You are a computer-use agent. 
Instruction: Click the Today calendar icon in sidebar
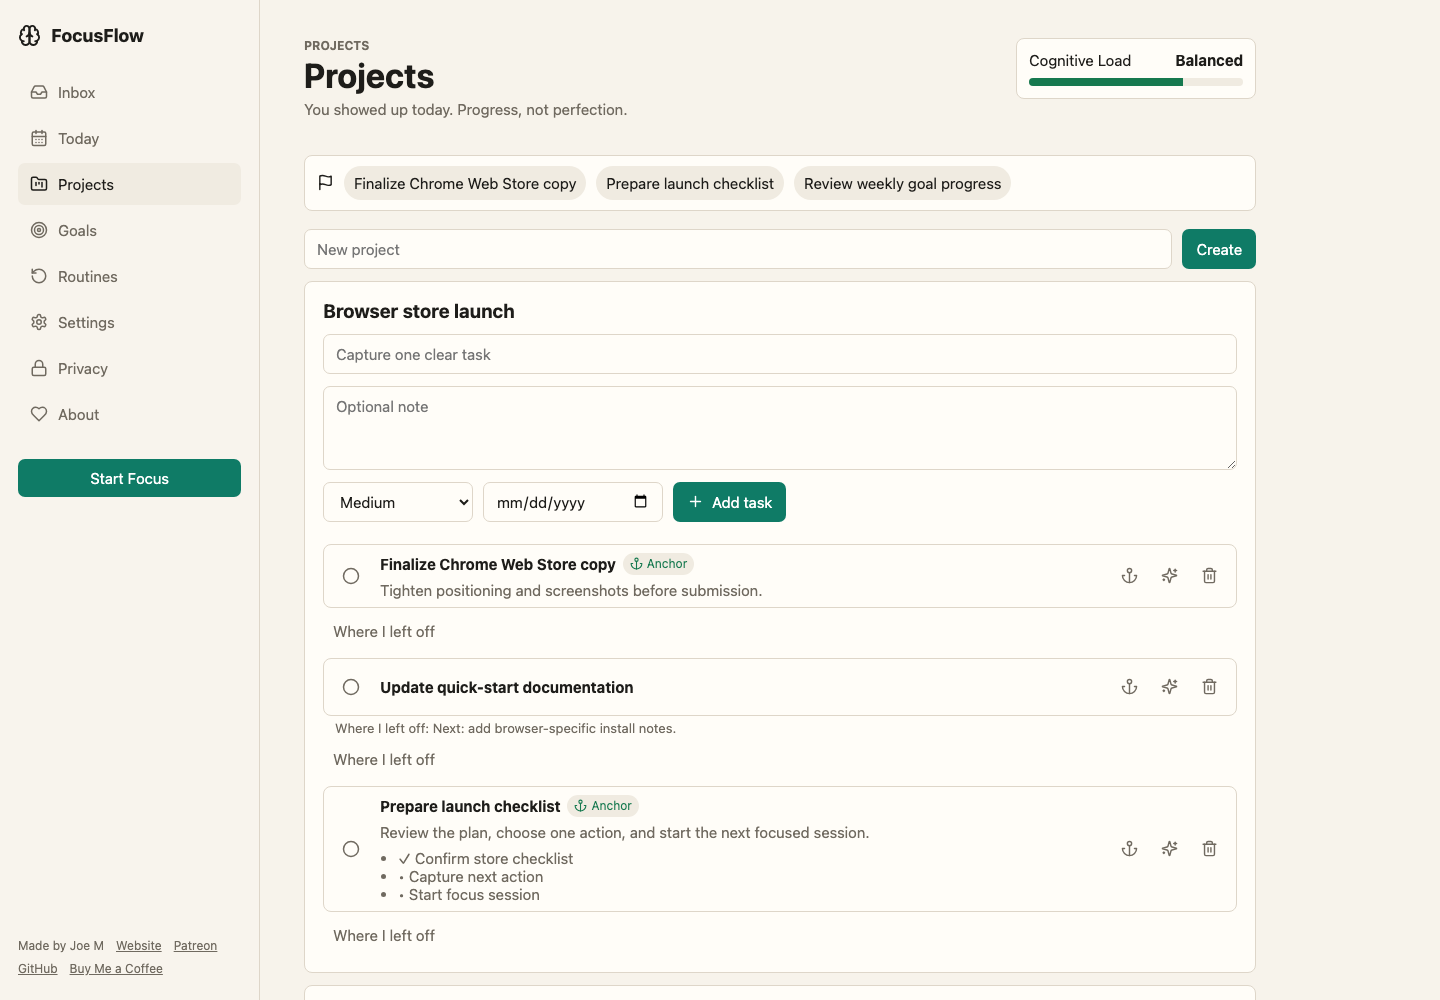pyautogui.click(x=39, y=138)
